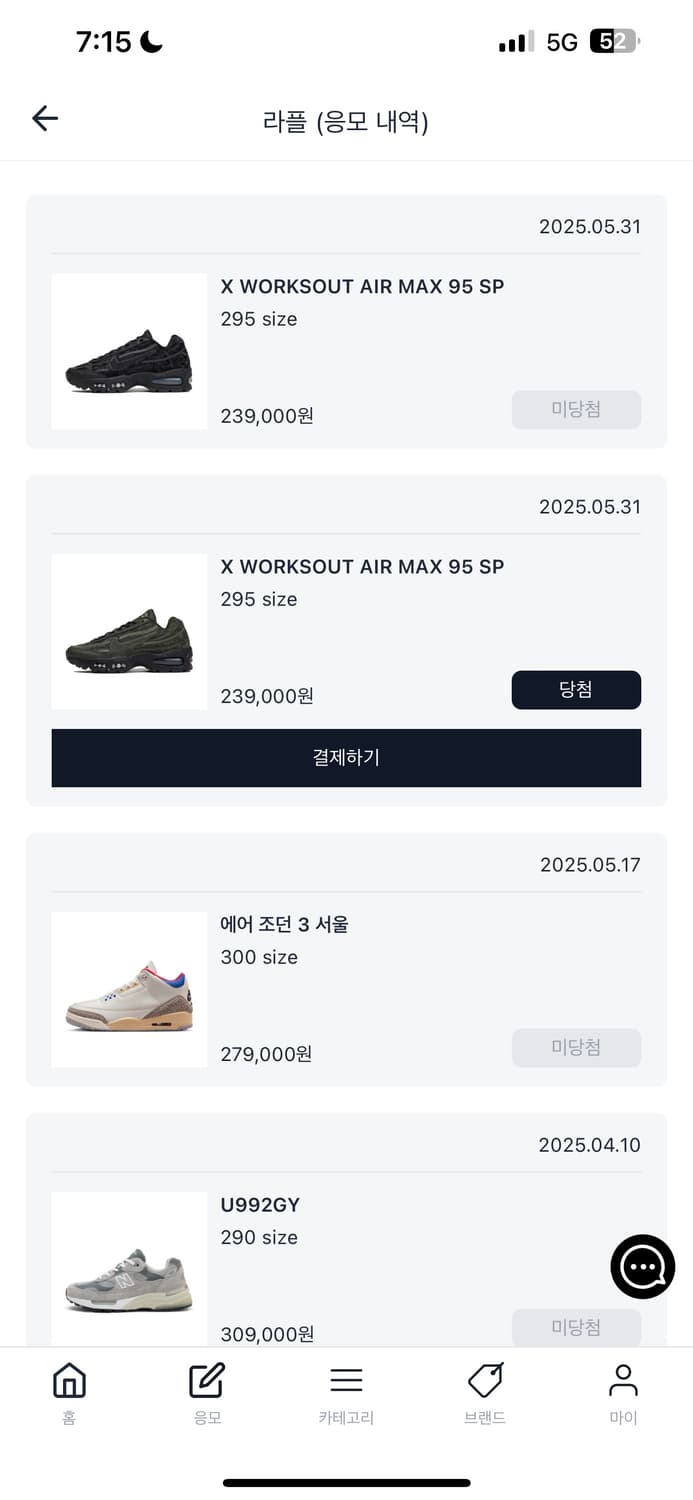Tap 미당첨 badge on U992GY entry
Screen dimensions: 693x1500
click(x=576, y=1328)
